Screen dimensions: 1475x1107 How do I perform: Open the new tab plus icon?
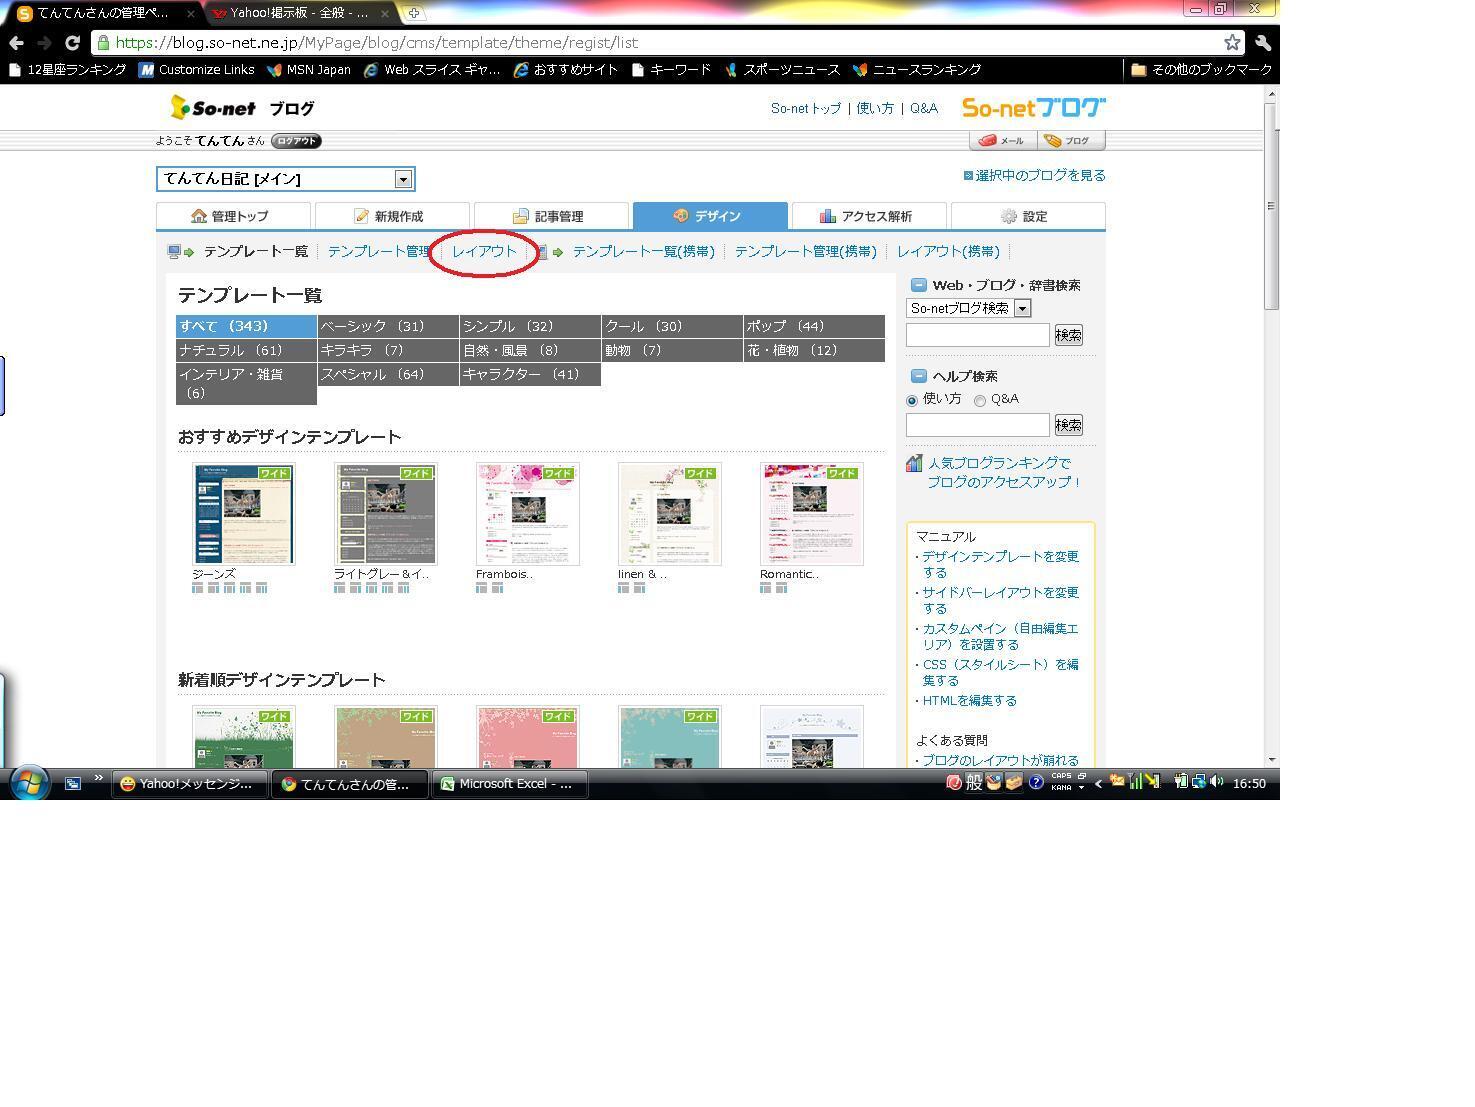pos(413,13)
